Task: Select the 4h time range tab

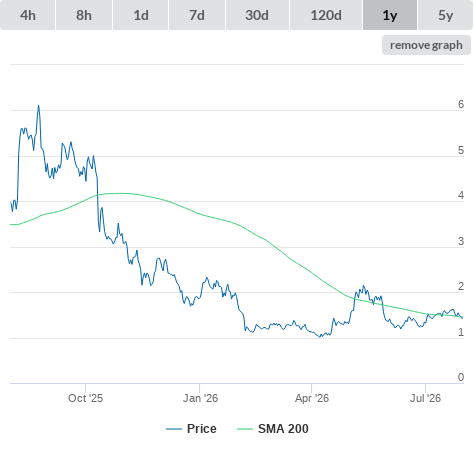Action: (x=27, y=15)
